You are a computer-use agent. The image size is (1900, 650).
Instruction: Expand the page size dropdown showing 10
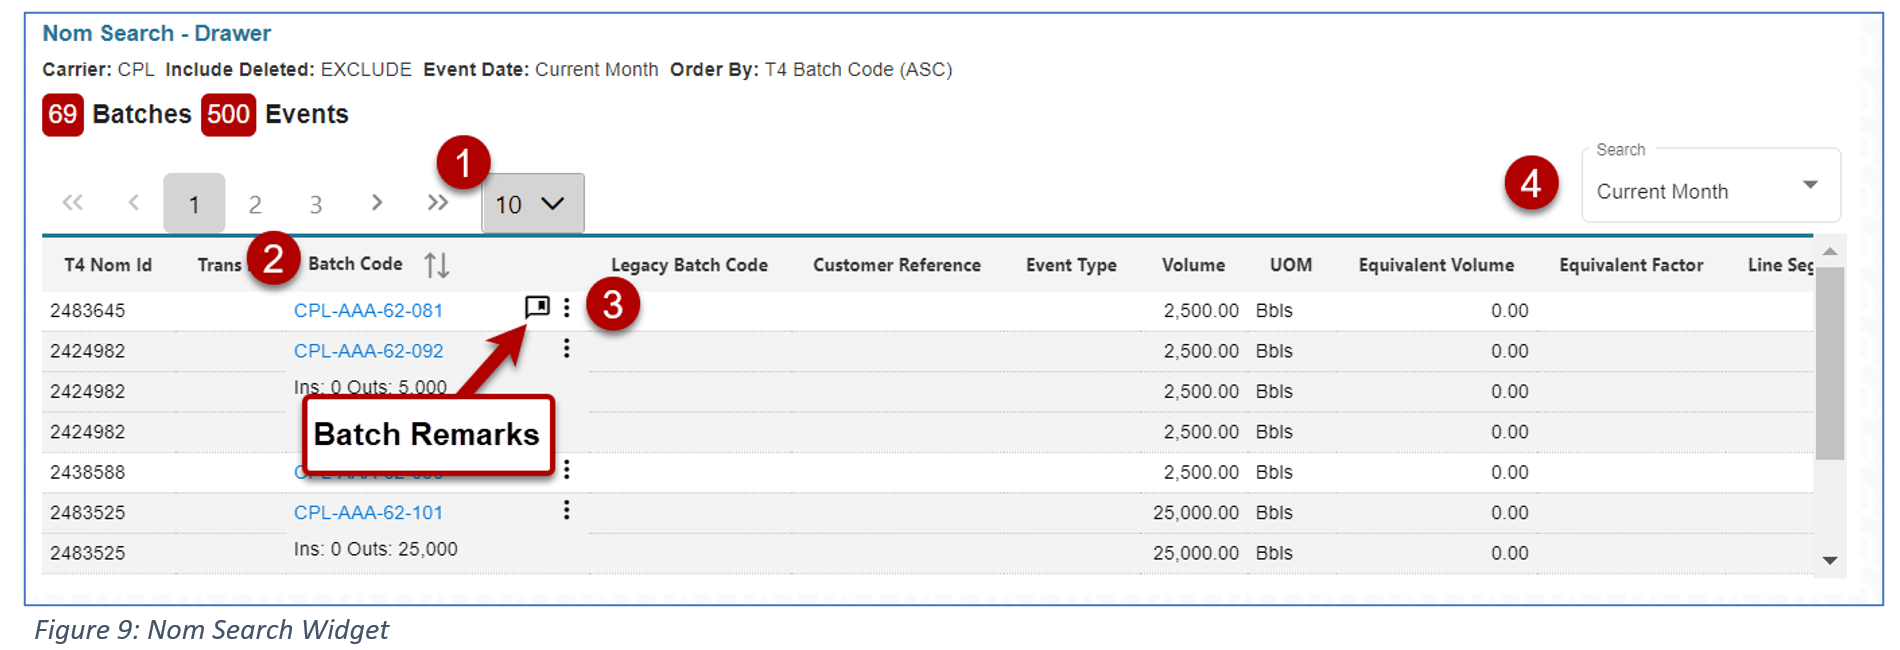532,204
